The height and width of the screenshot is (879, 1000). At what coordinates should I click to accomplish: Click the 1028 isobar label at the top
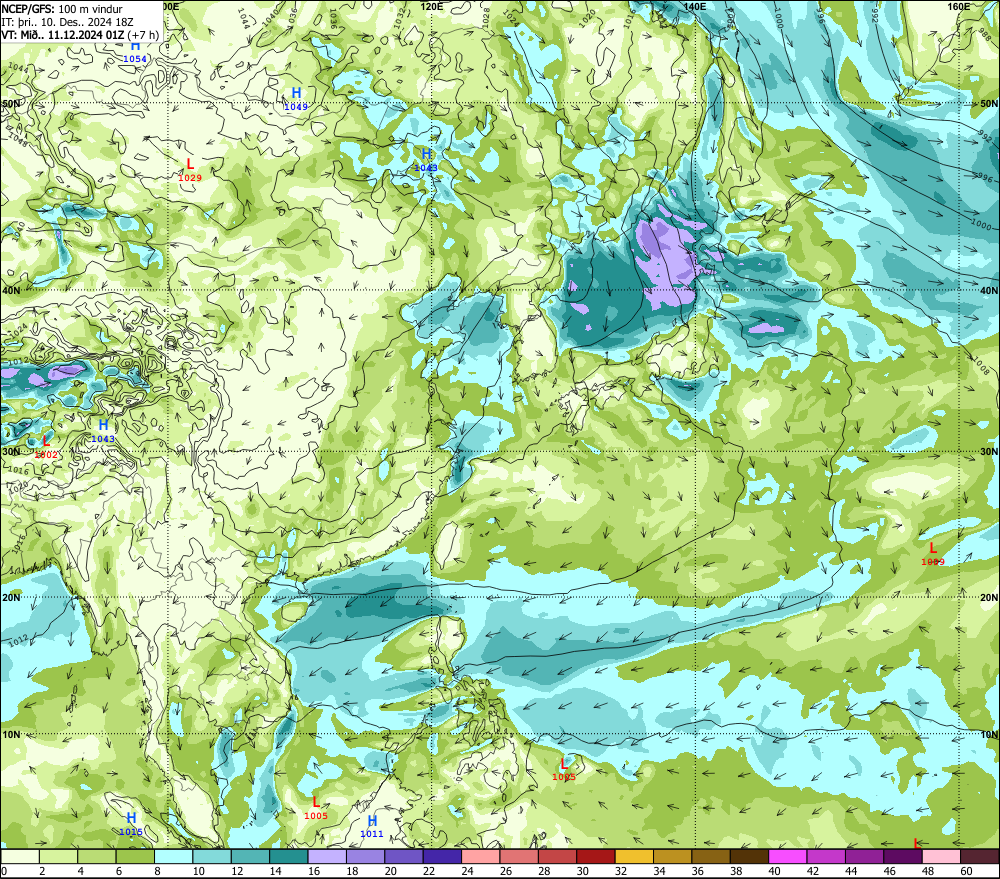coord(486,18)
